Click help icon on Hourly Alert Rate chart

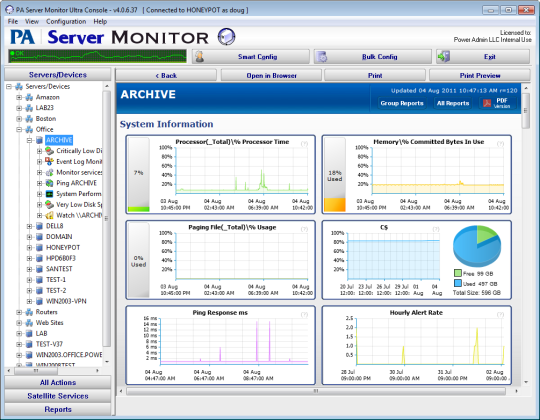[500, 315]
